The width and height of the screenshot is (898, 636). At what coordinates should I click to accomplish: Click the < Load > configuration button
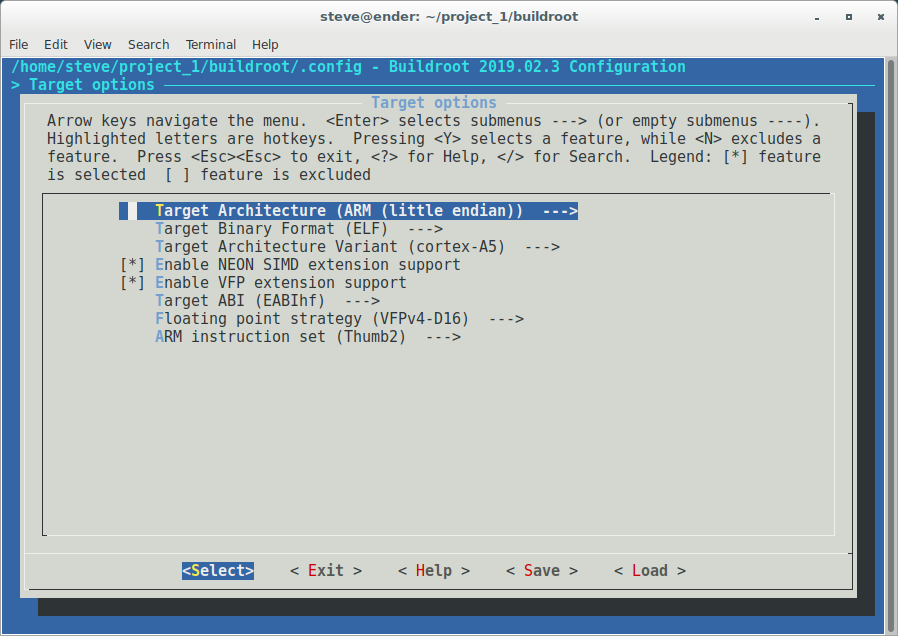(649, 570)
